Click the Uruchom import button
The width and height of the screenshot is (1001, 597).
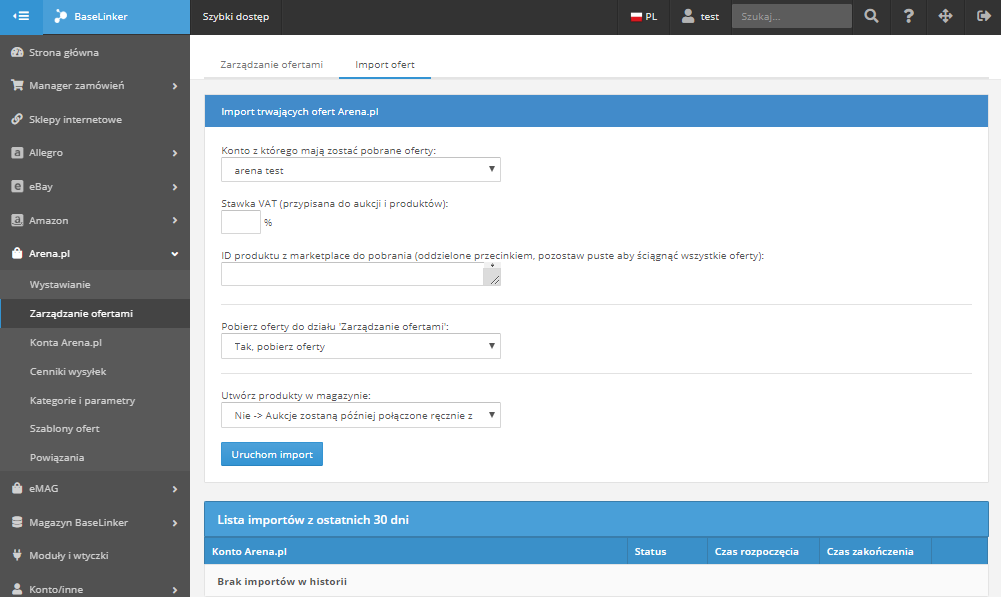(x=272, y=454)
